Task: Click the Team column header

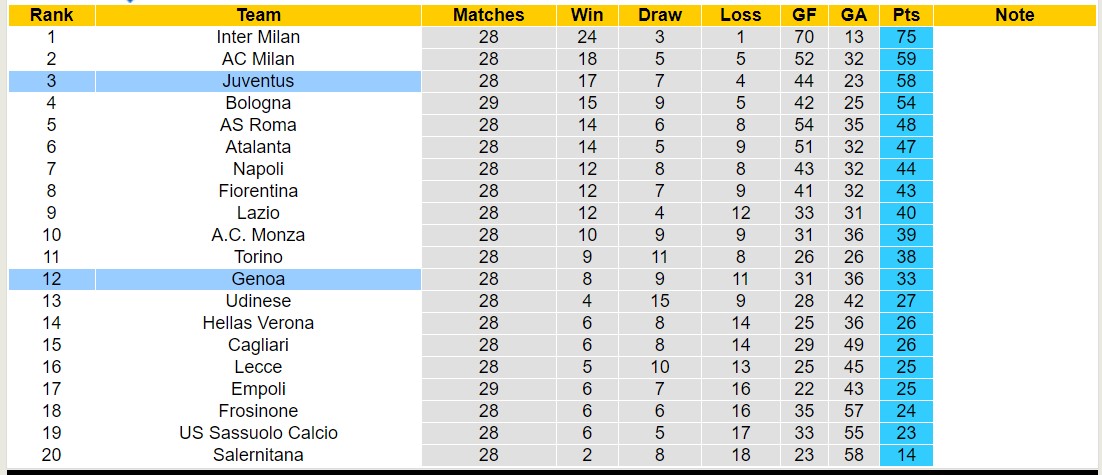Action: click(x=258, y=15)
